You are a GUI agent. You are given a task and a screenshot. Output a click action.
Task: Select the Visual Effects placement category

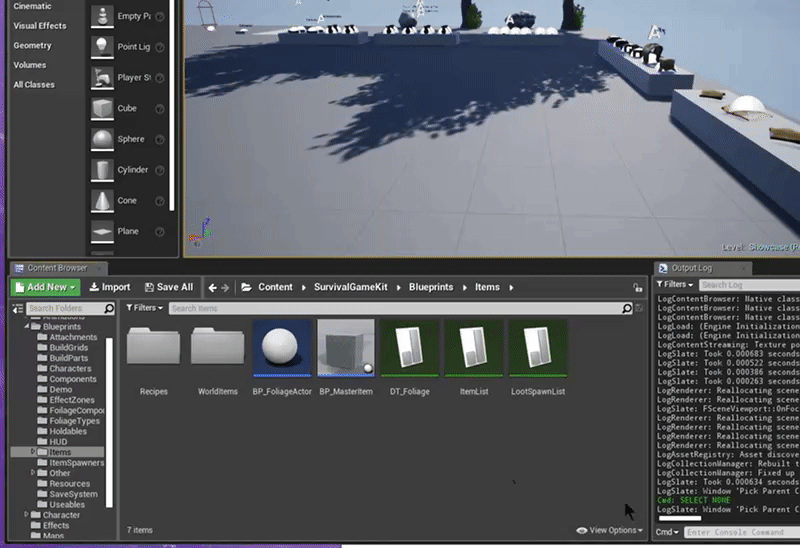point(40,26)
